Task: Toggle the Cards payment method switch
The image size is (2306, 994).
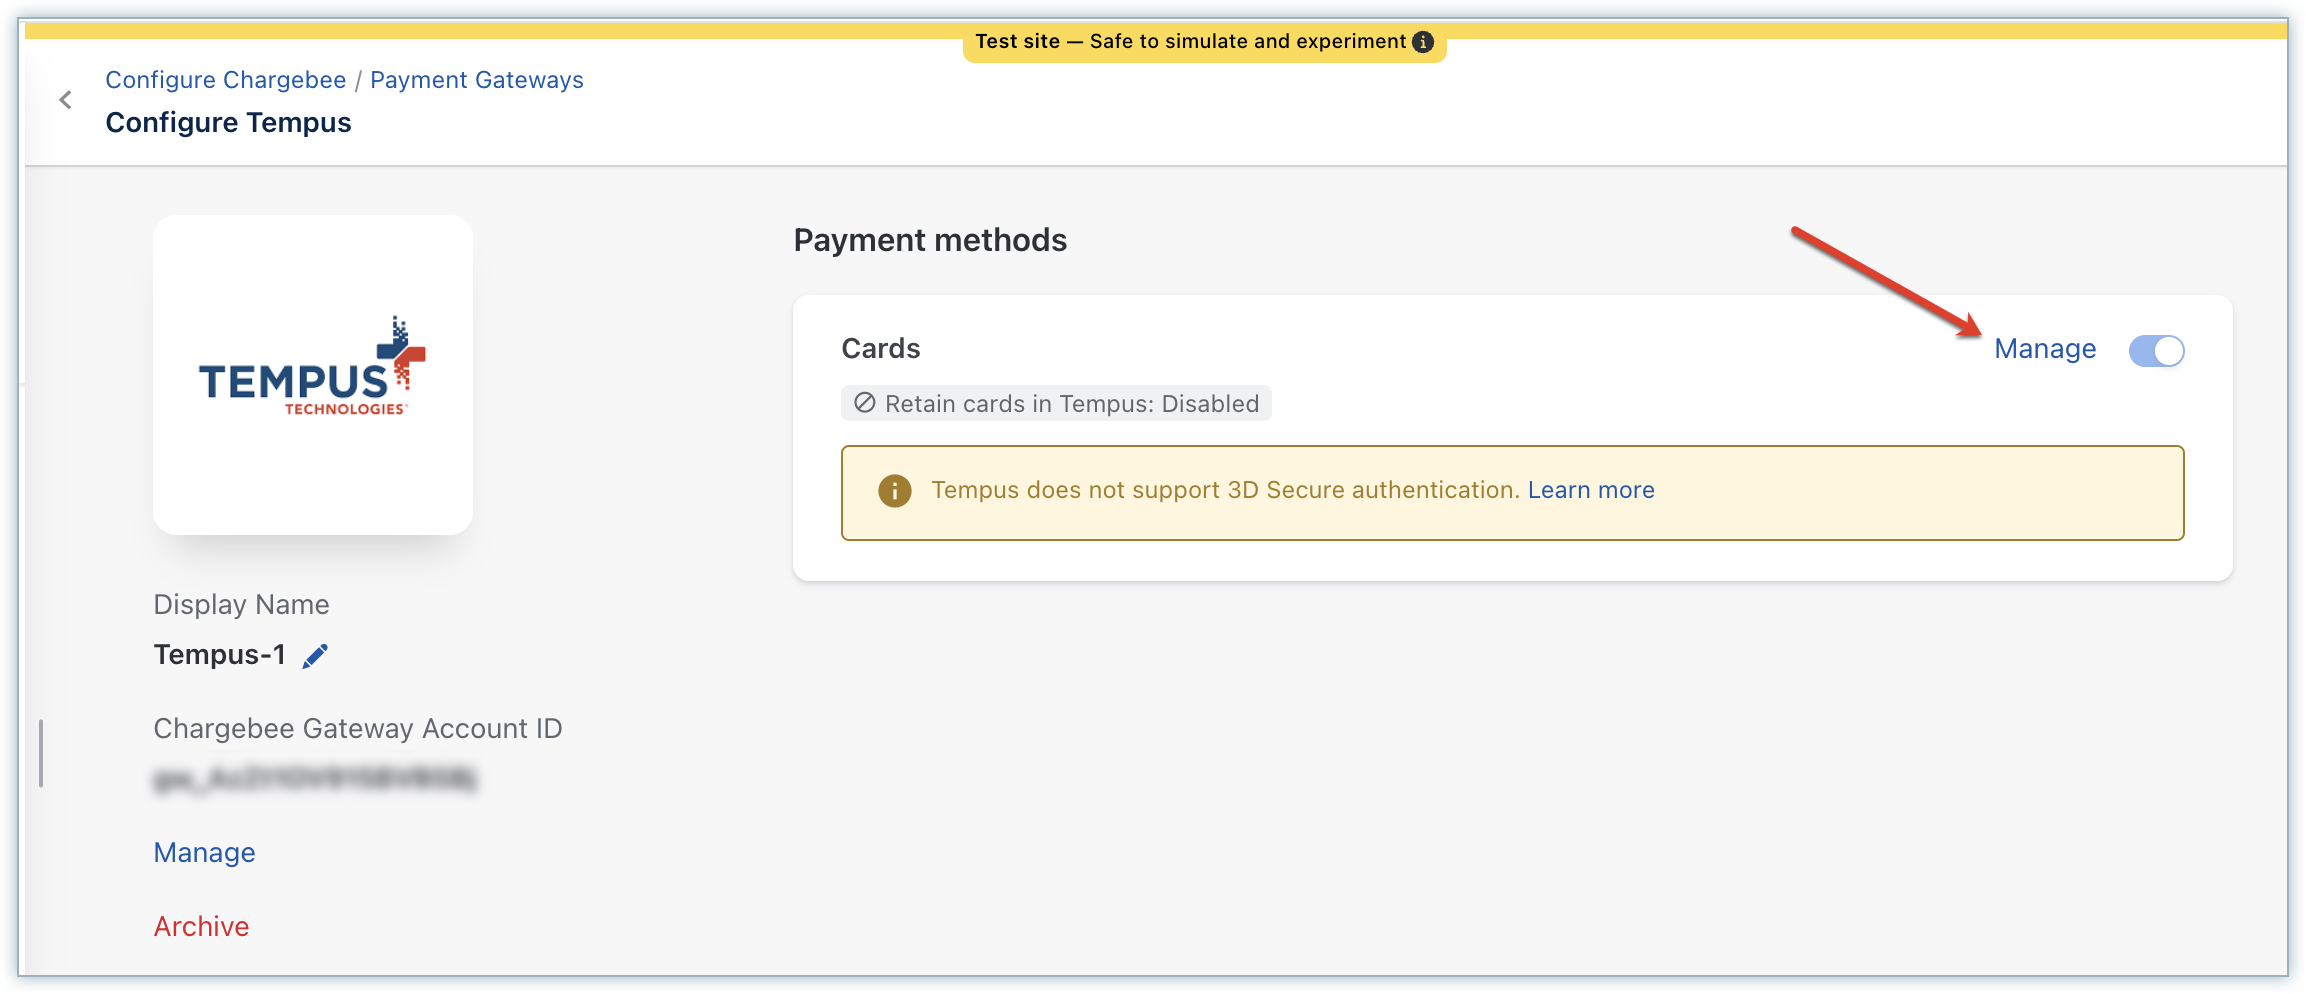Action: tap(2156, 351)
